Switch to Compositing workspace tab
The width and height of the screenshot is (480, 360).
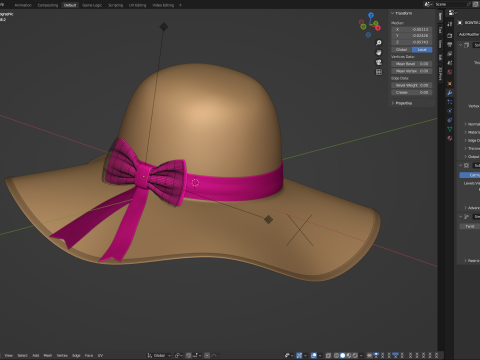tap(48, 5)
